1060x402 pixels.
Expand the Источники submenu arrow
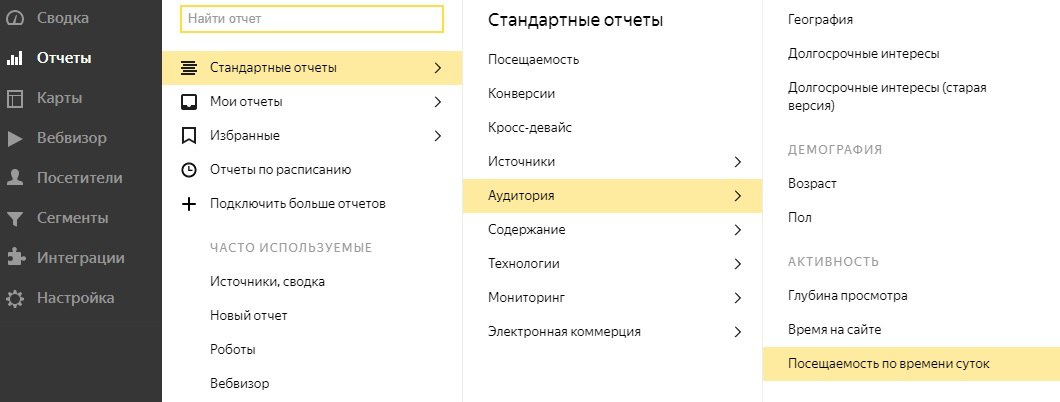click(x=738, y=162)
